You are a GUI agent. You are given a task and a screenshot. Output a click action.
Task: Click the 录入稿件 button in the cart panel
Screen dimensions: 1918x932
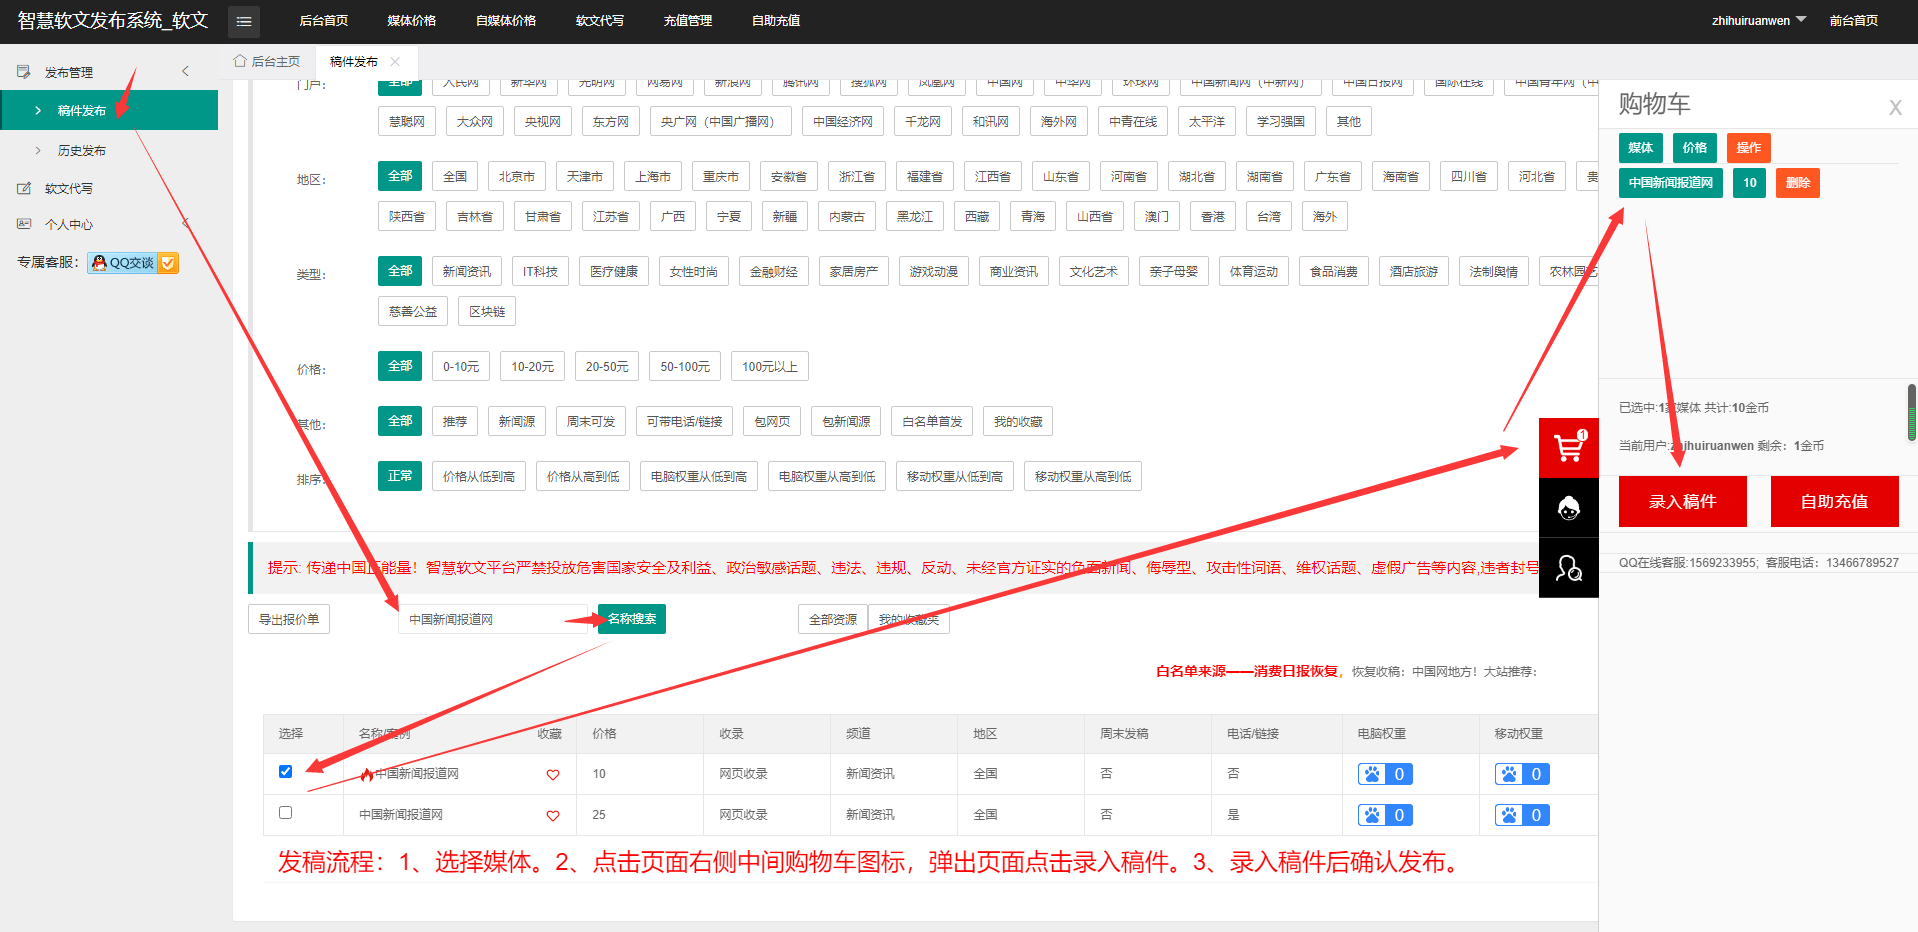click(1682, 501)
